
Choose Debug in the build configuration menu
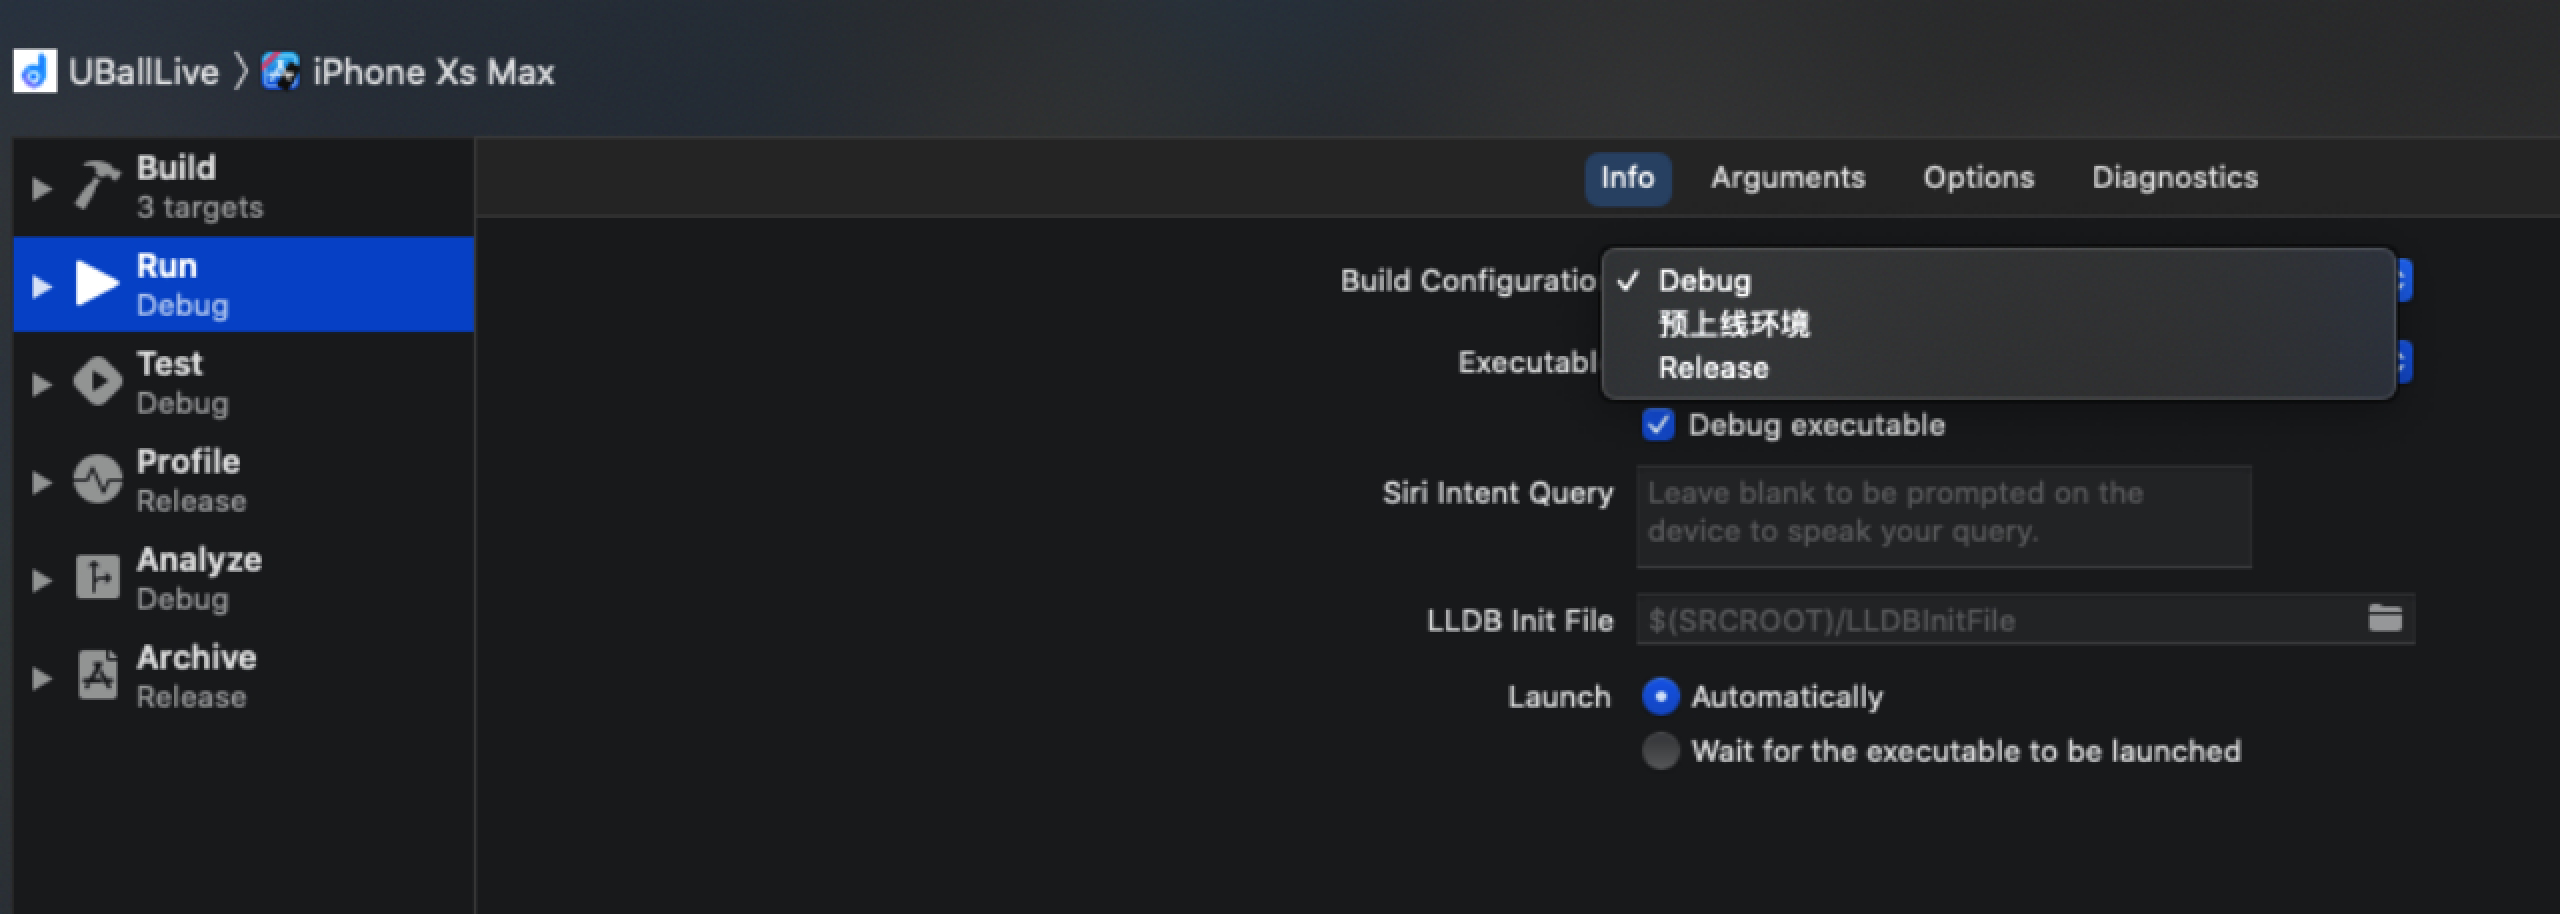[1998, 281]
